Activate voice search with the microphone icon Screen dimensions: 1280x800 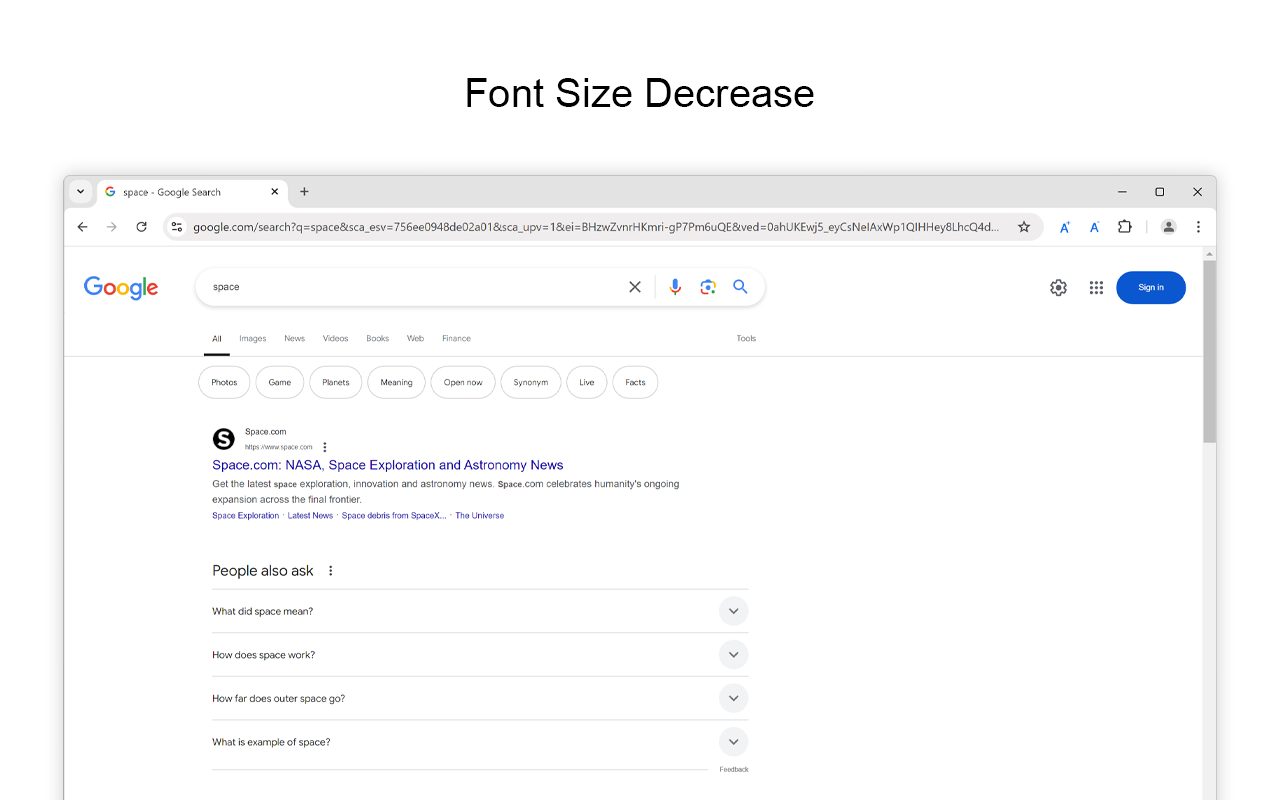click(675, 286)
